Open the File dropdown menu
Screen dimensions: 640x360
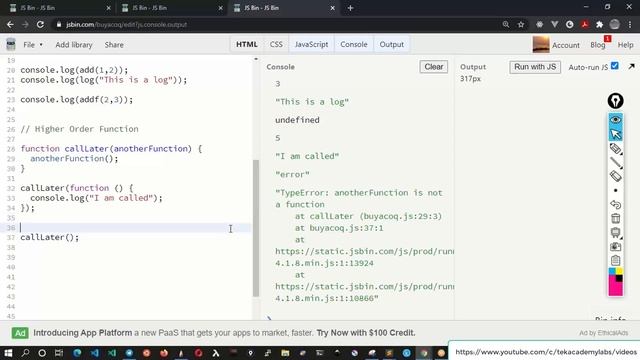33,45
